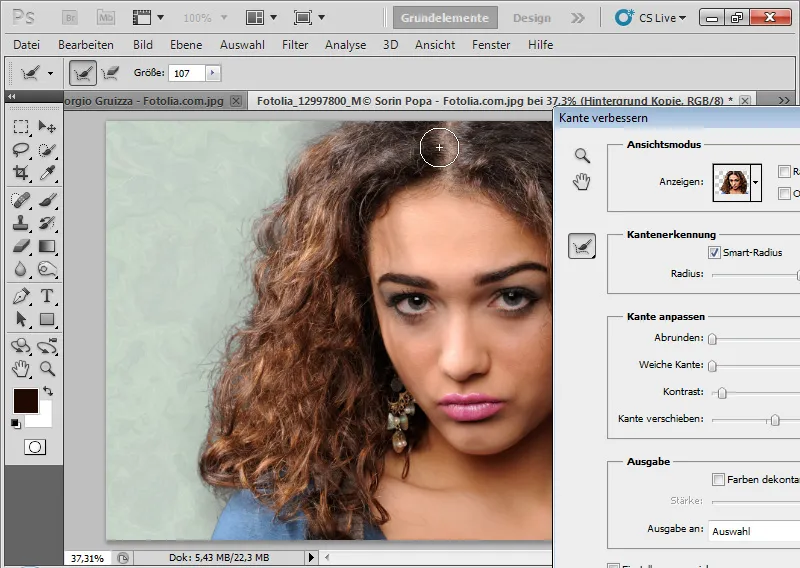Select the Eraser tool

(x=20, y=246)
